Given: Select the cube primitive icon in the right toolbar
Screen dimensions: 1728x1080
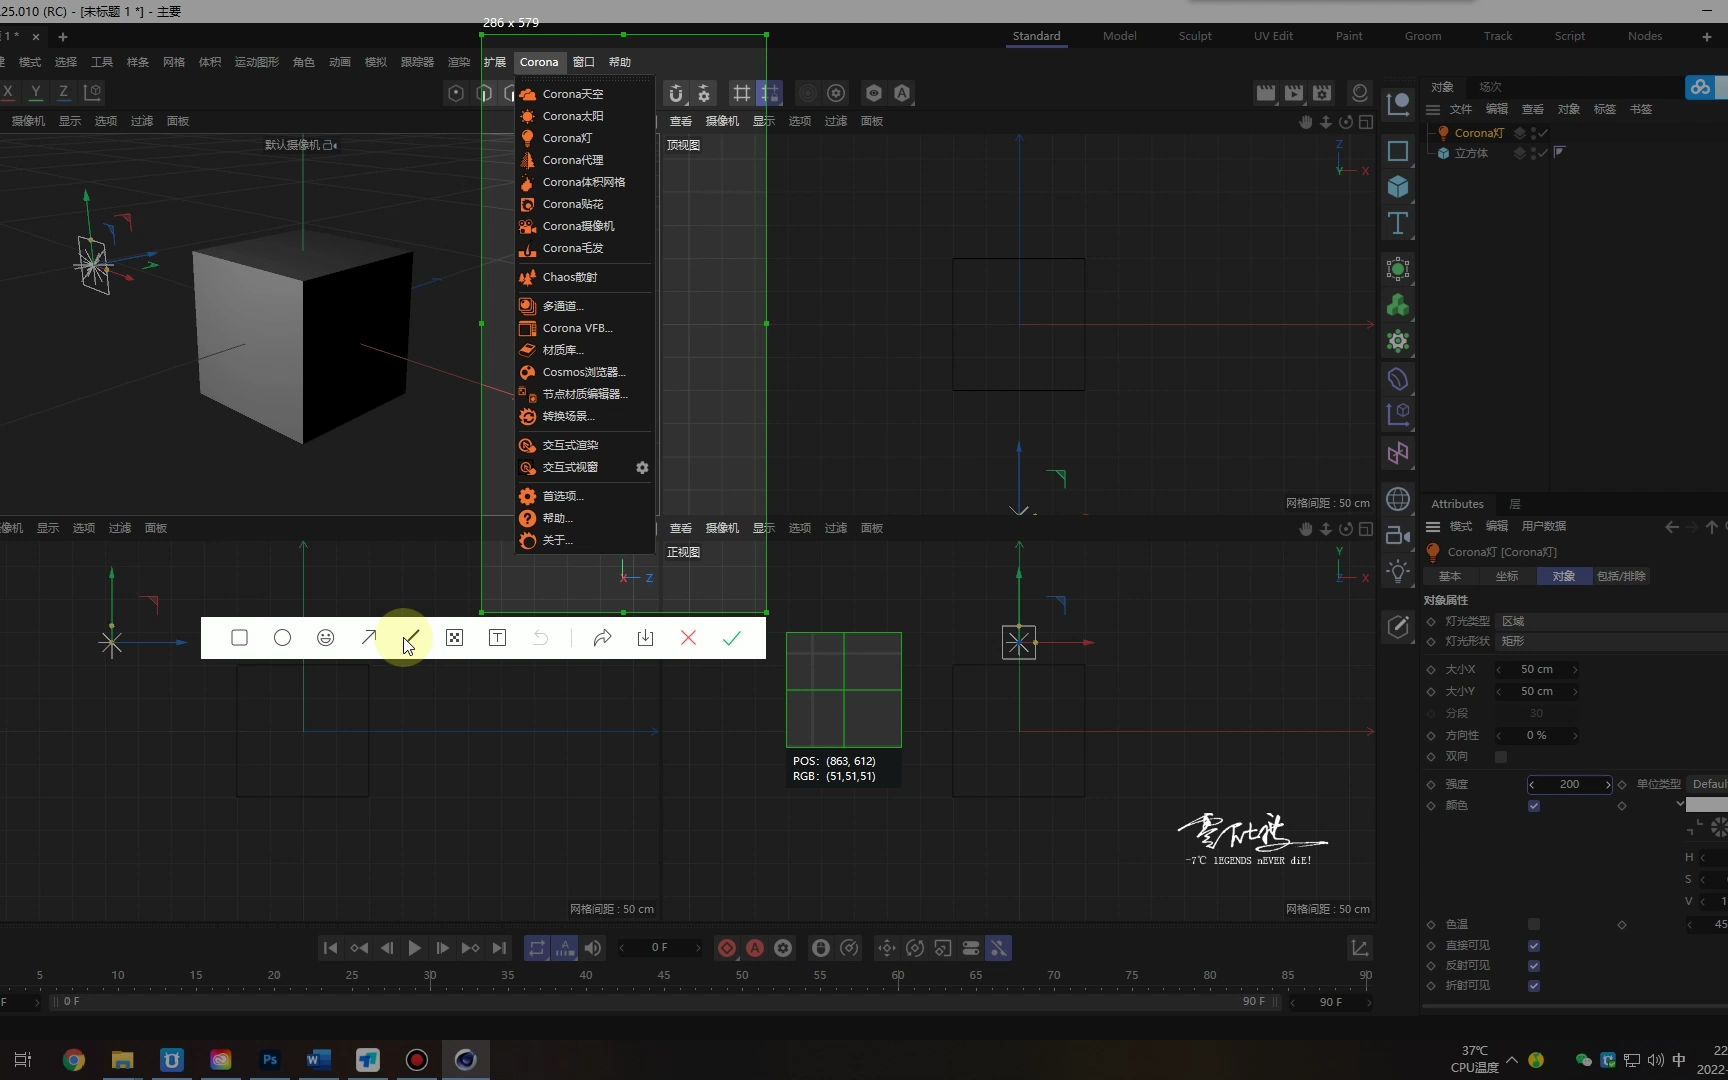Looking at the screenshot, I should tap(1397, 187).
